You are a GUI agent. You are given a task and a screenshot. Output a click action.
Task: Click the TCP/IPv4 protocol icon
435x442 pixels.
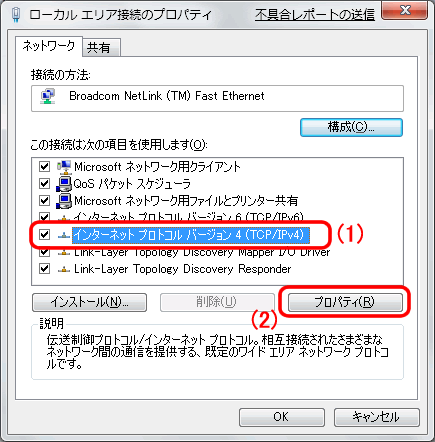point(64,235)
